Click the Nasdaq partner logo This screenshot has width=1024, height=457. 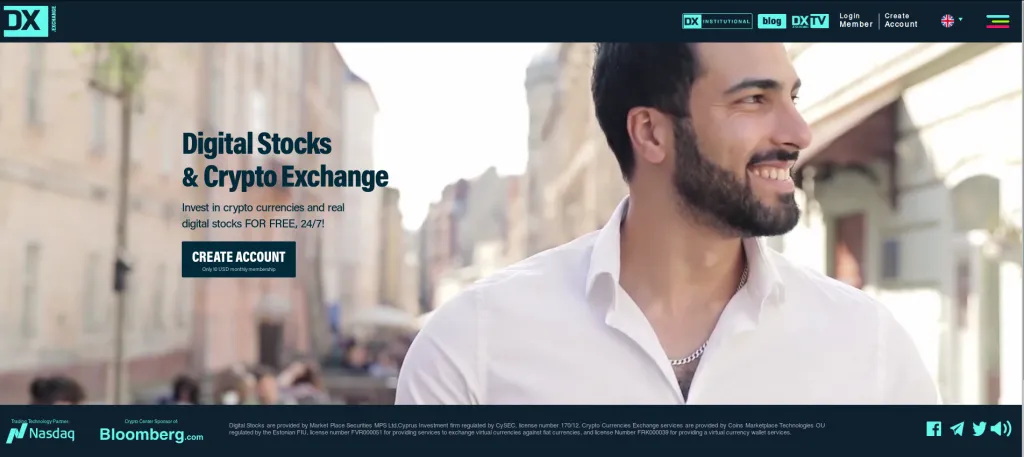[x=40, y=432]
